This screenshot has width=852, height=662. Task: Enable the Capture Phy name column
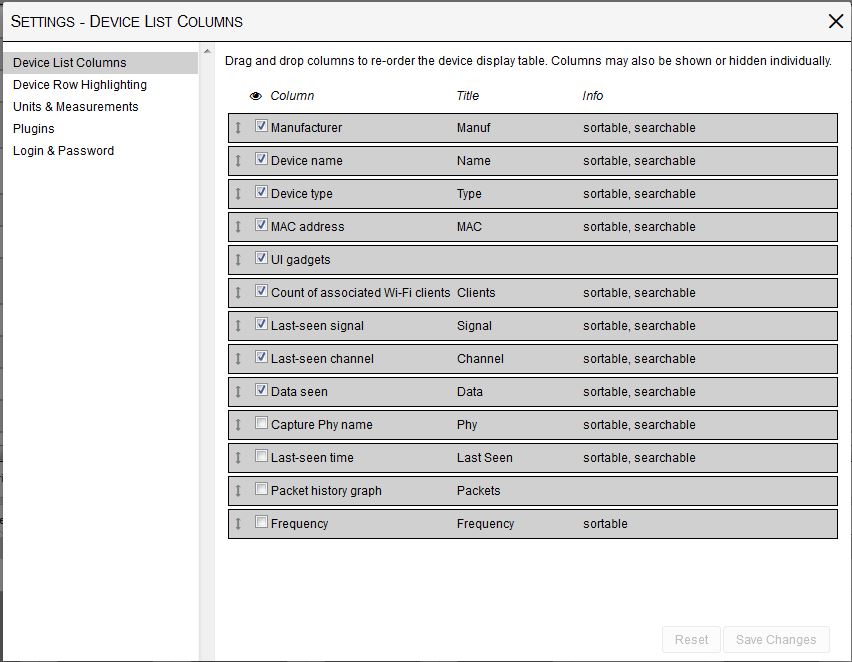coord(261,423)
